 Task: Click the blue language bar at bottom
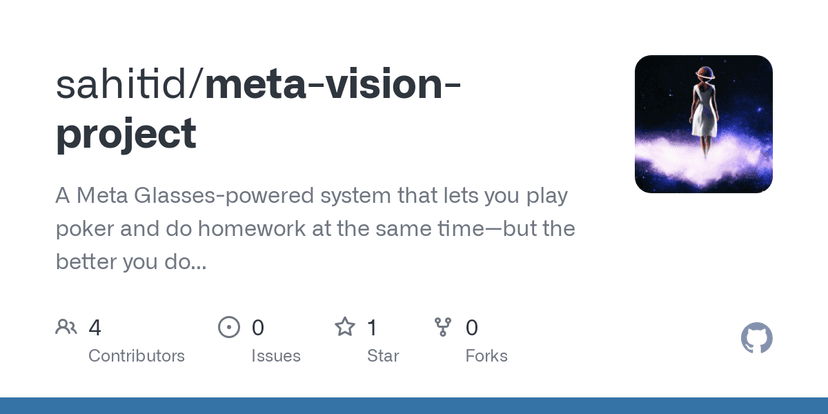[x=414, y=406]
